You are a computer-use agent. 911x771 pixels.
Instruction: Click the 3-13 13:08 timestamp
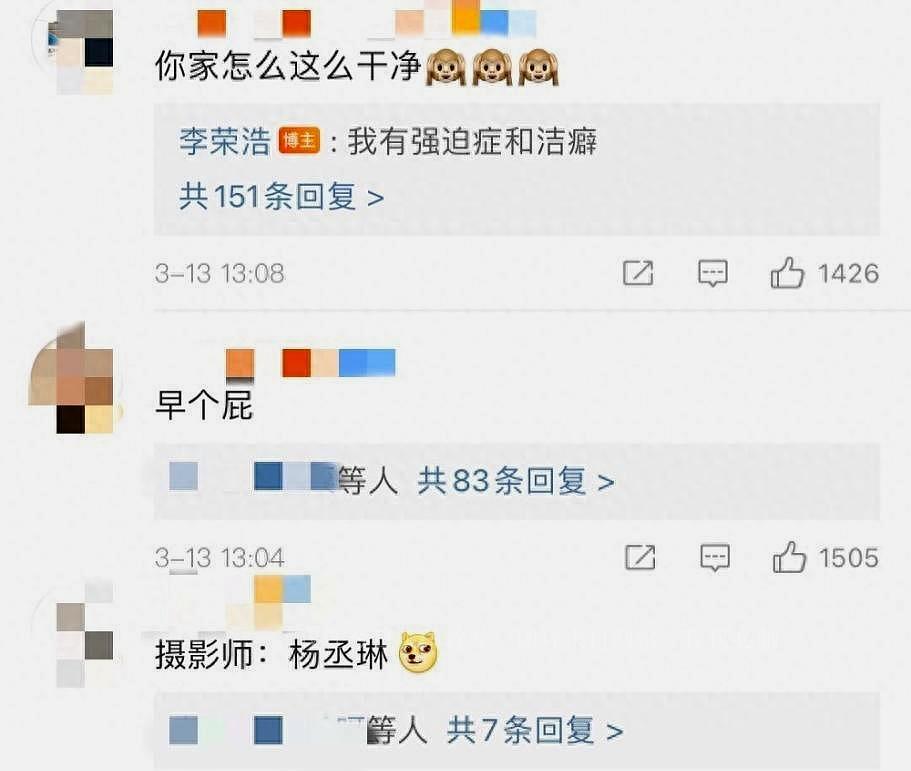pos(220,274)
